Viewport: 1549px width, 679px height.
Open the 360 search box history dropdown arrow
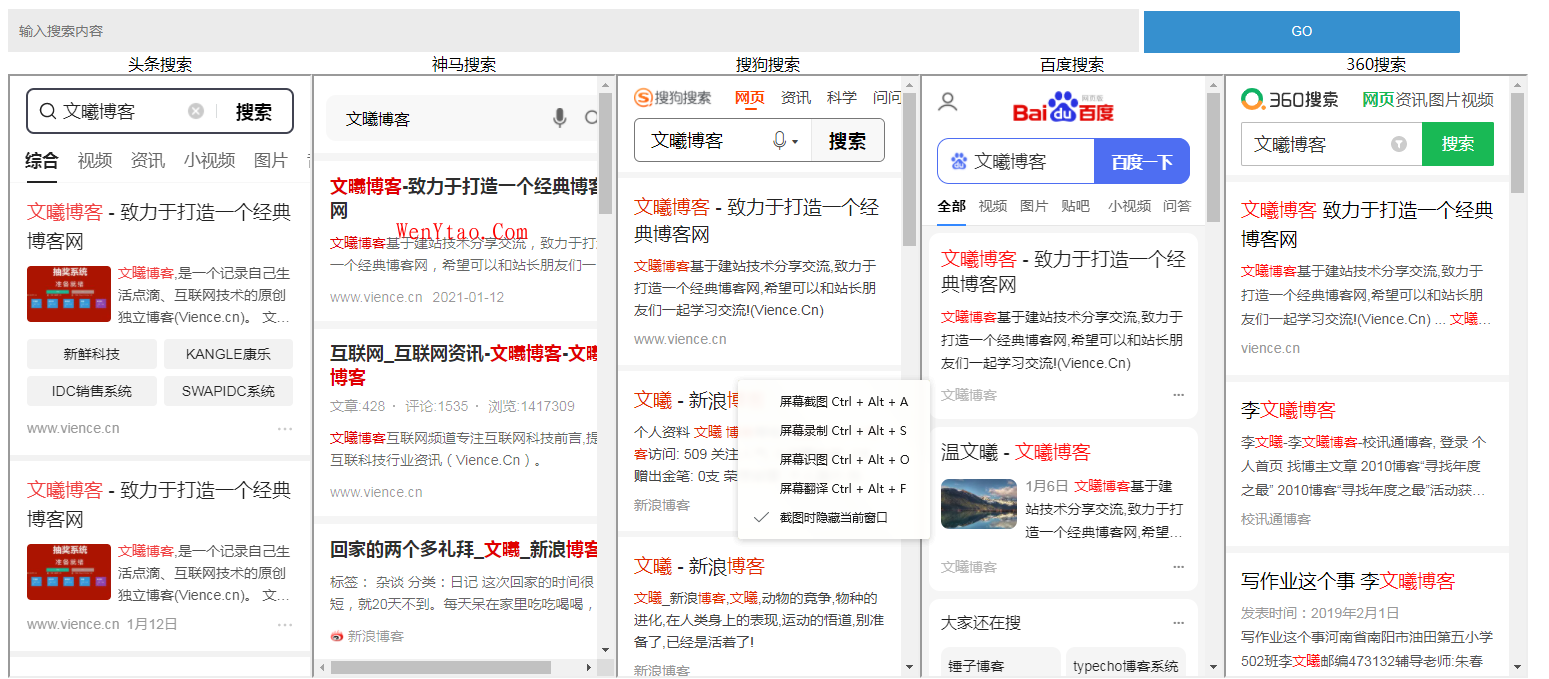[1399, 144]
